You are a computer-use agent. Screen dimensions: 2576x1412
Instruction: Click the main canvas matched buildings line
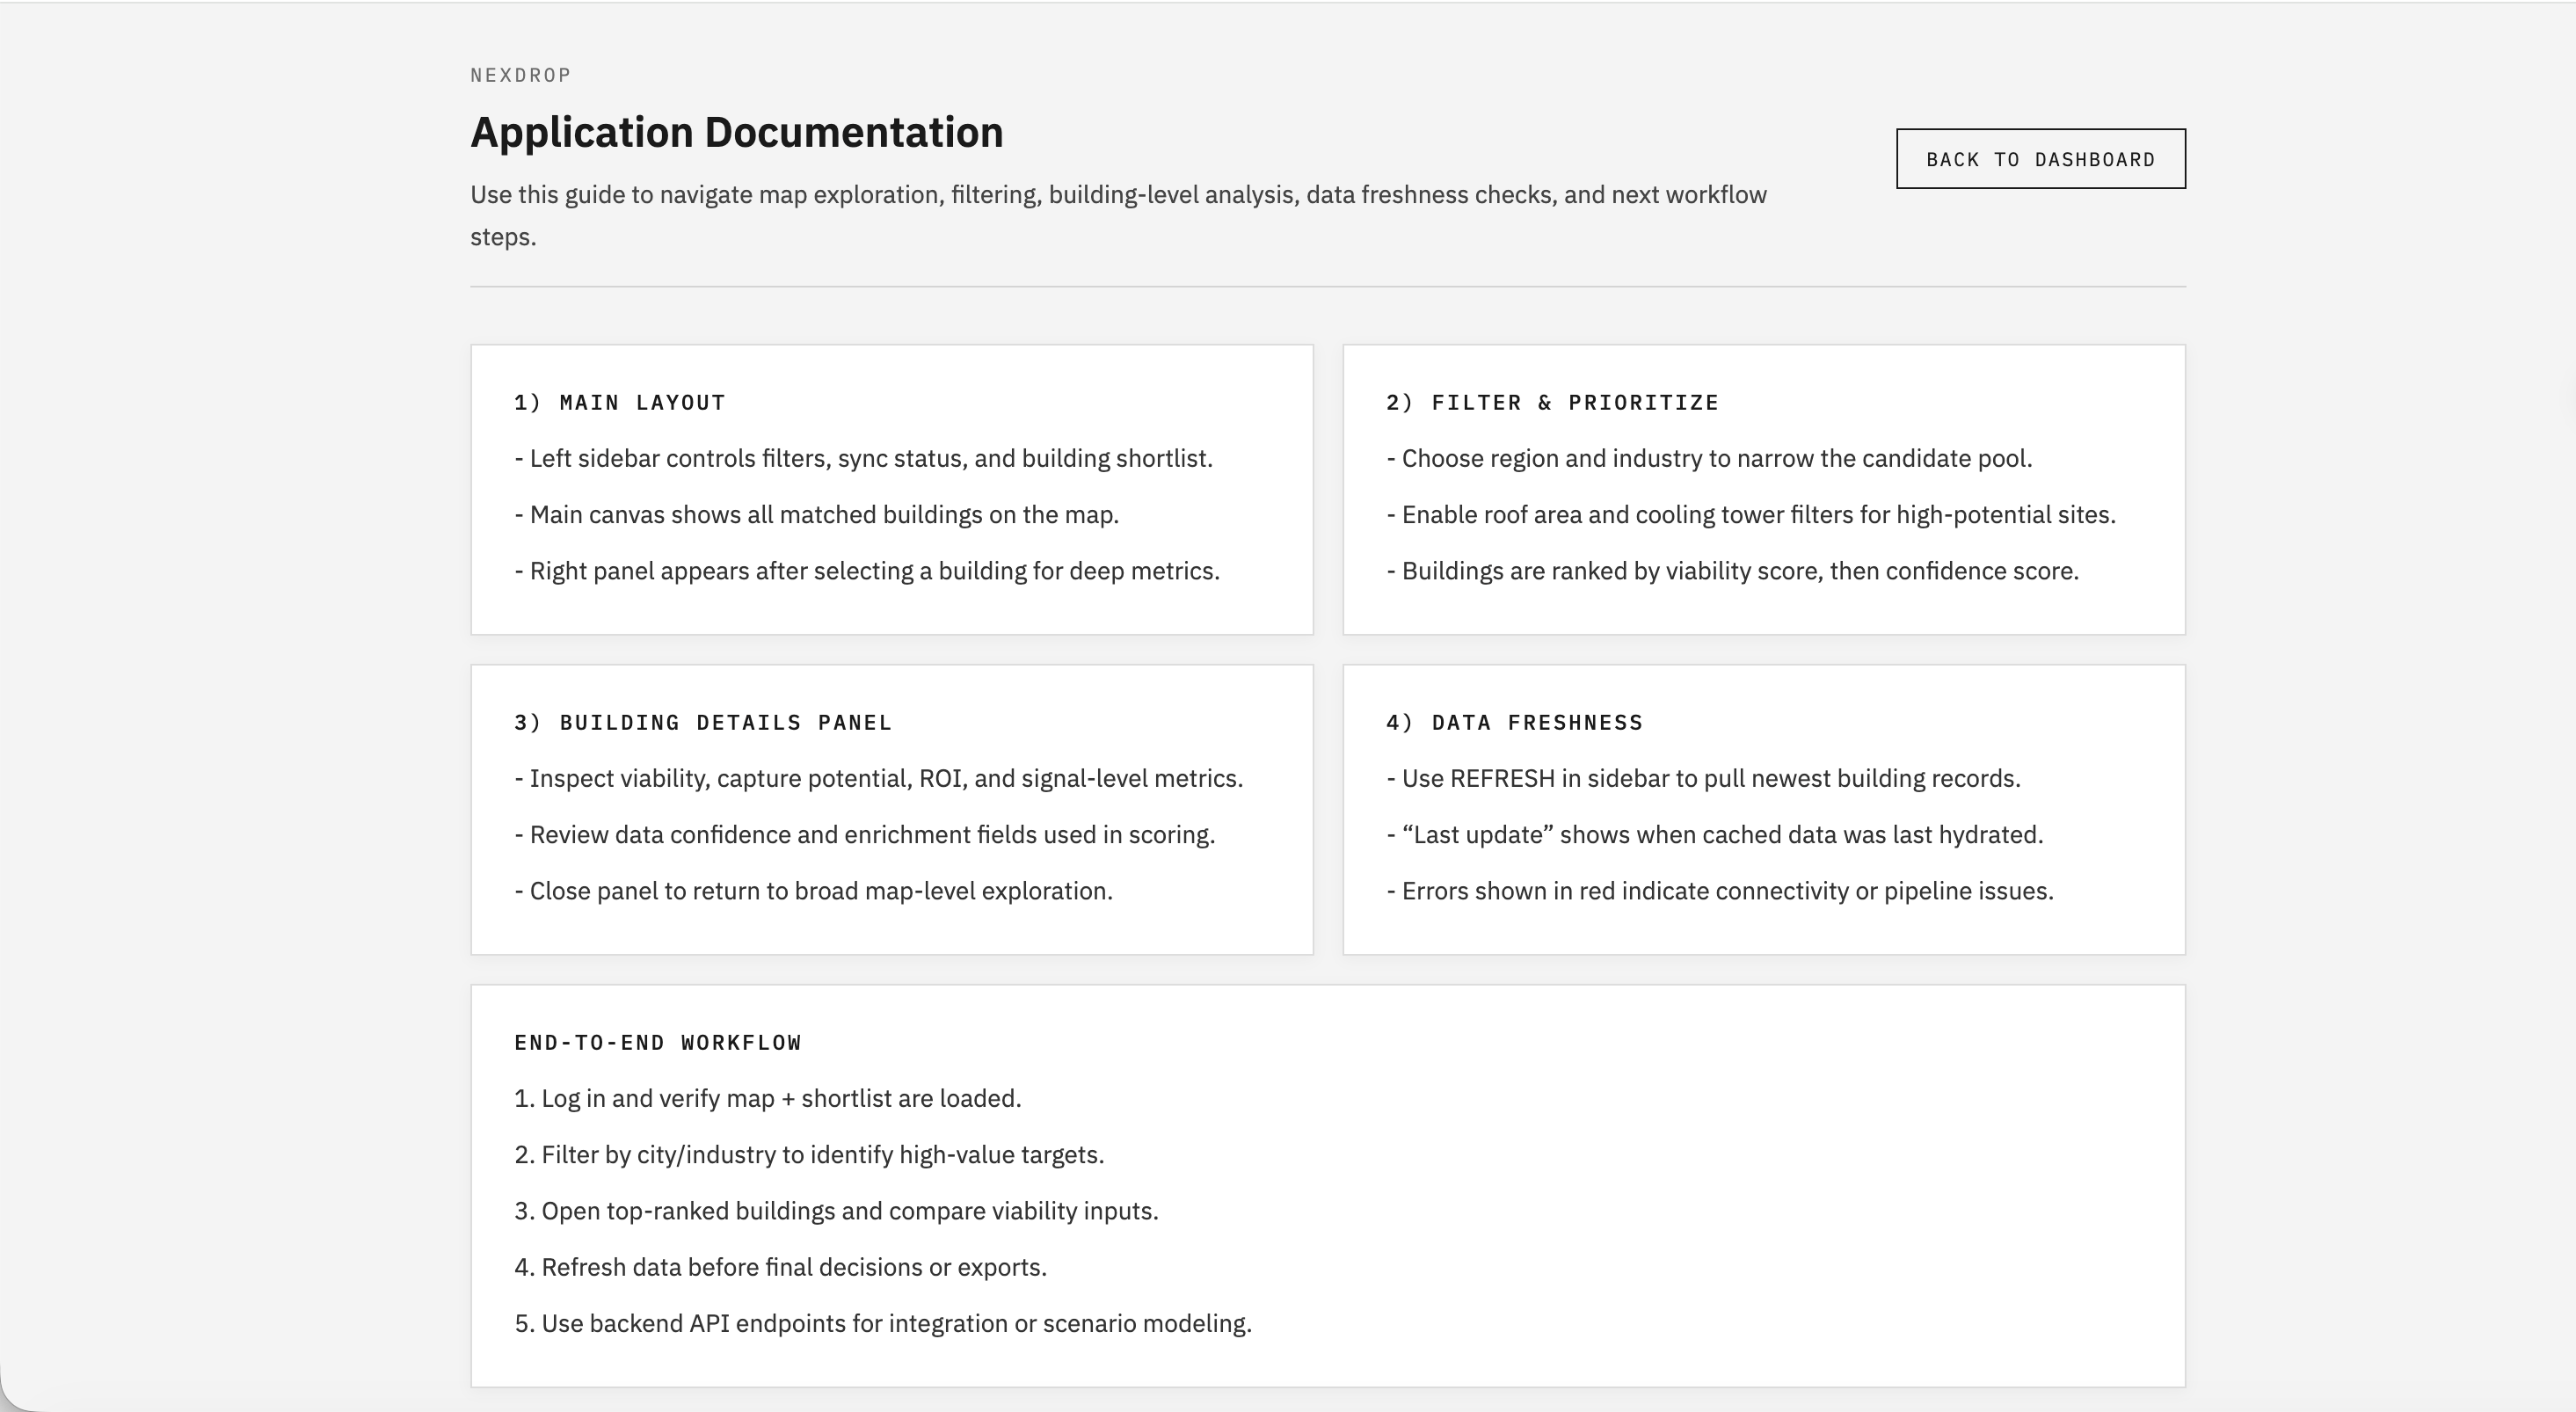pos(816,515)
